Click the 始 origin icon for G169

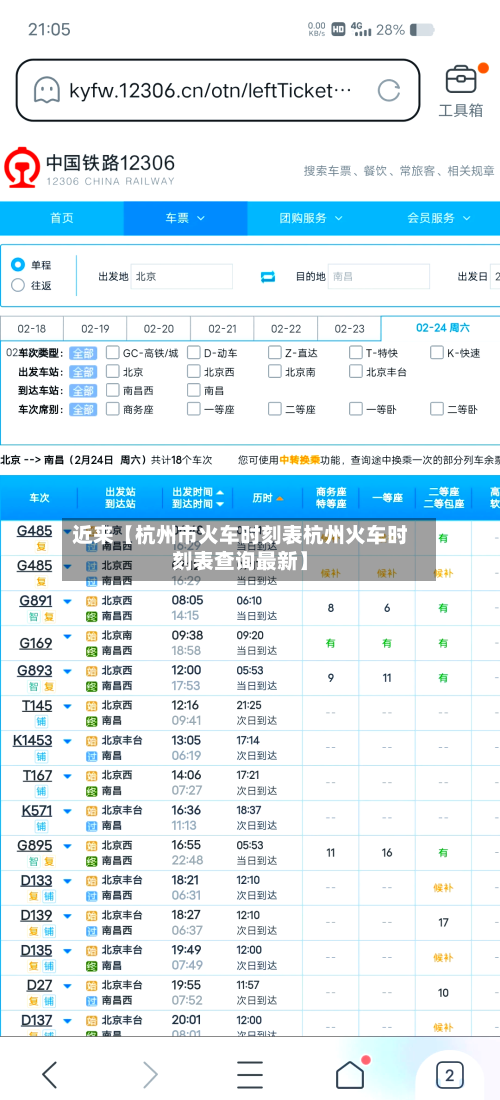91,636
